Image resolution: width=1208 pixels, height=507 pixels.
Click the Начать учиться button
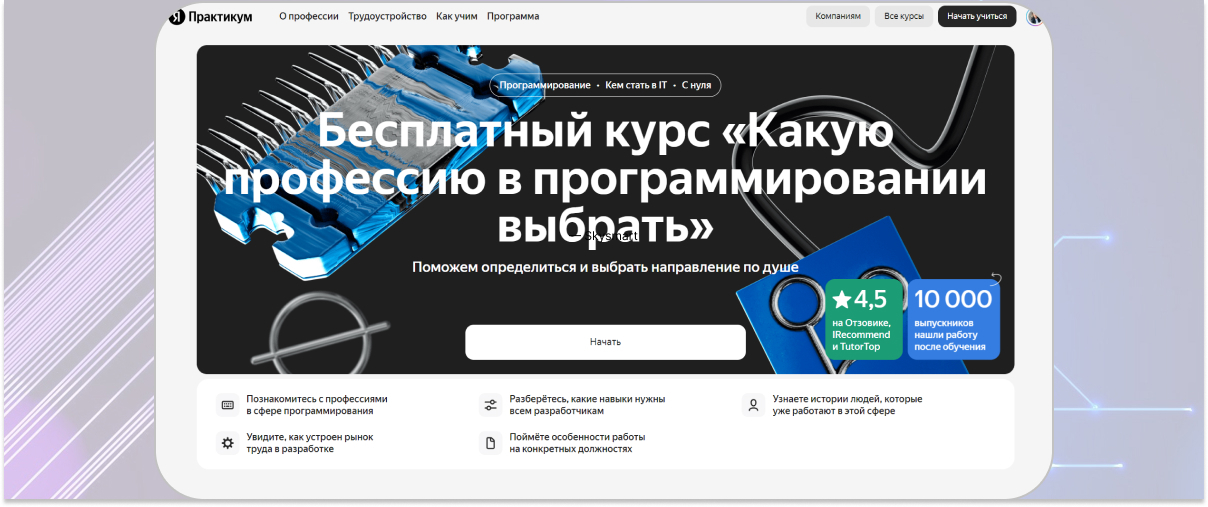pyautogui.click(x=977, y=16)
